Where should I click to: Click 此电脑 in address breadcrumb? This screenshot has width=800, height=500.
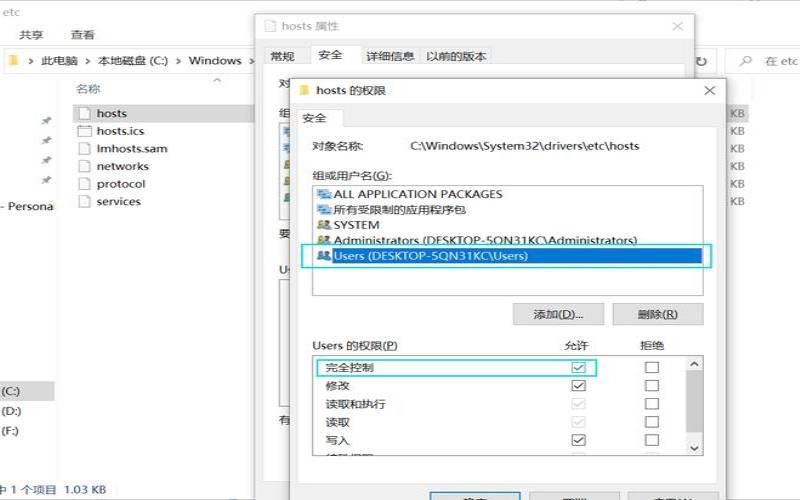point(59,61)
